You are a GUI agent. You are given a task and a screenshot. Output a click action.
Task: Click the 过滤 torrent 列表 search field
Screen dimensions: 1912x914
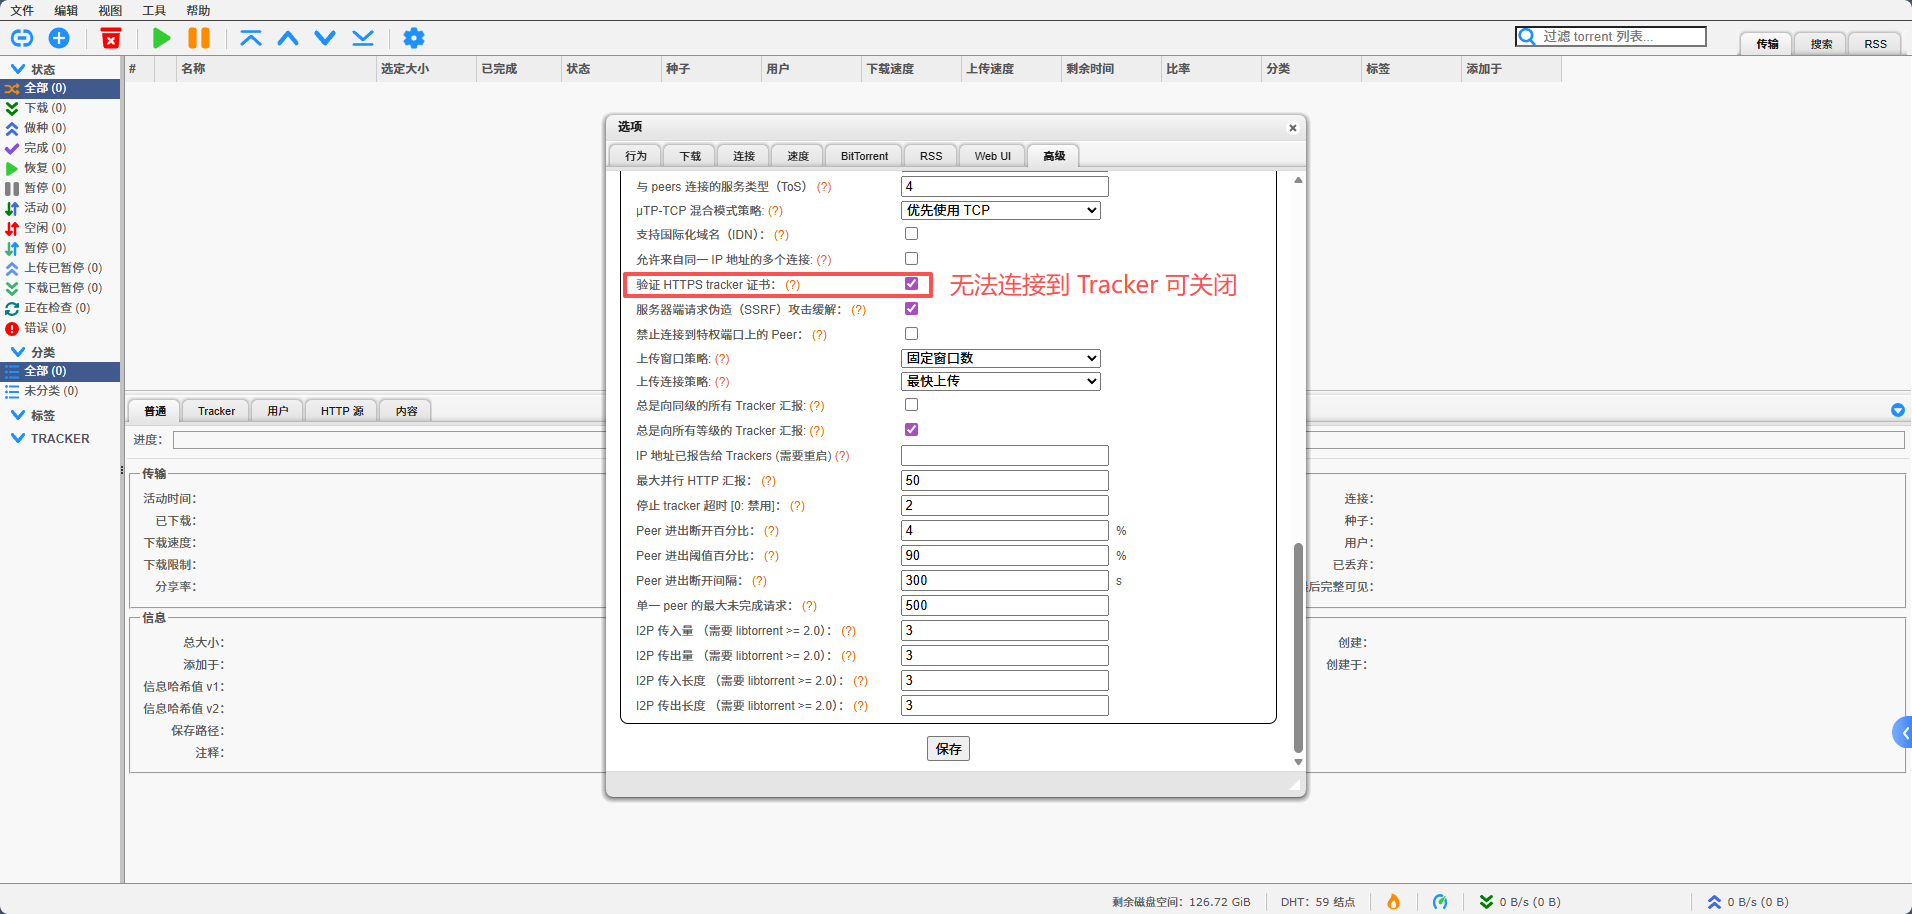point(1620,37)
